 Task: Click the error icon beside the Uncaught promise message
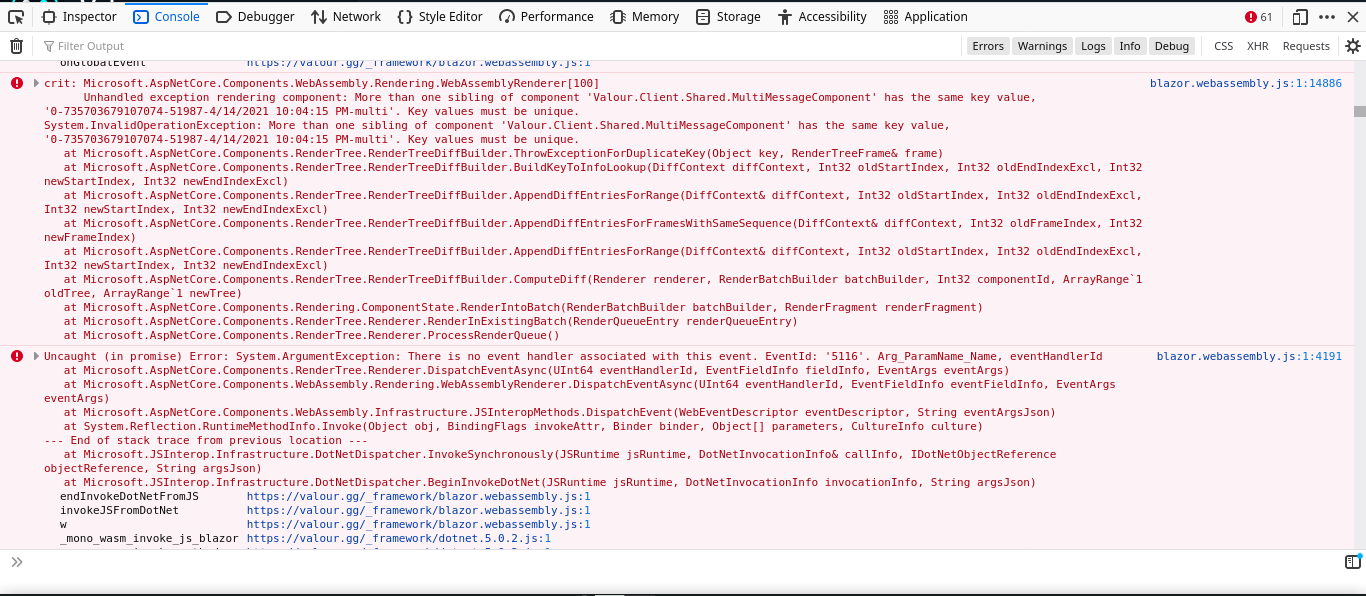(16, 356)
